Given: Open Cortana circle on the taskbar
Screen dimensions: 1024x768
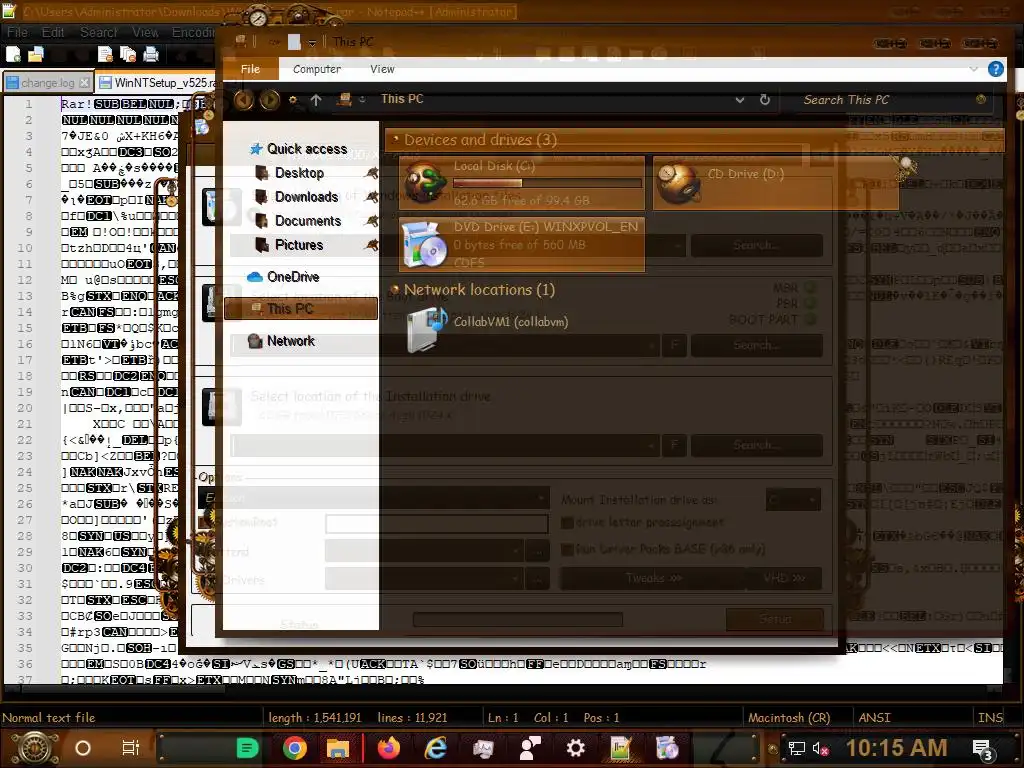Looking at the screenshot, I should click(83, 748).
